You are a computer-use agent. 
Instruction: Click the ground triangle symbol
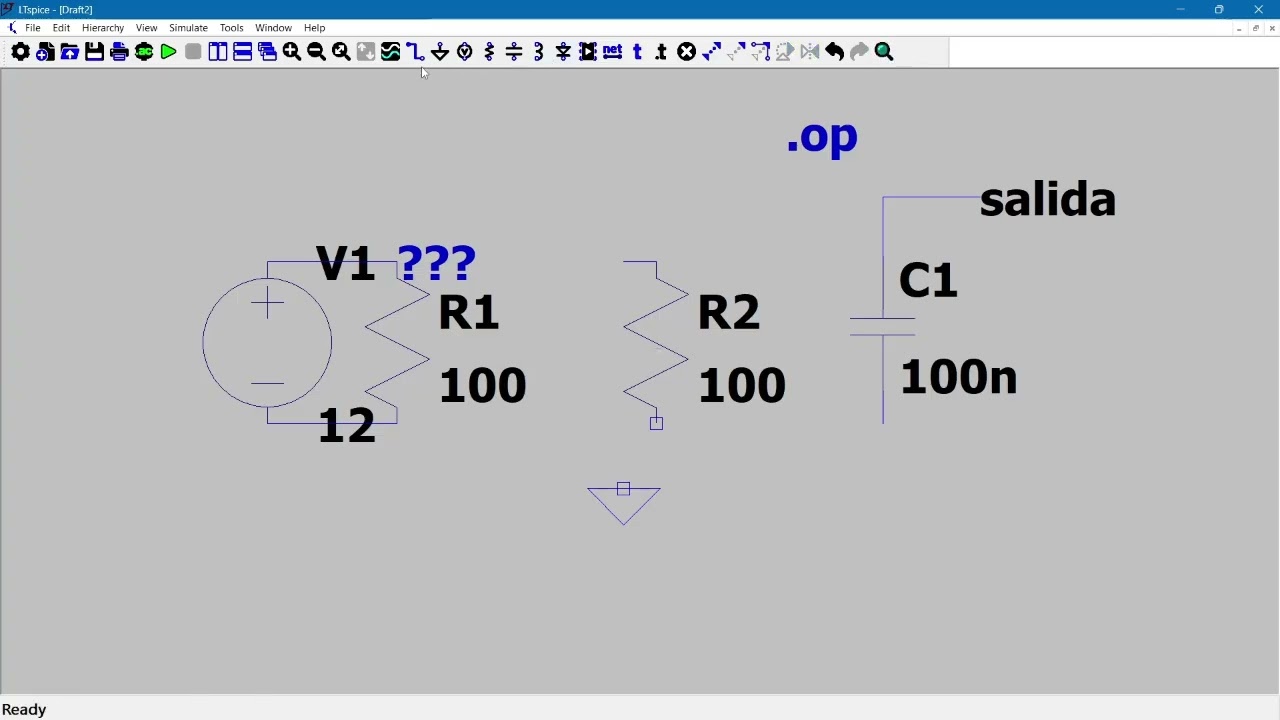[624, 505]
